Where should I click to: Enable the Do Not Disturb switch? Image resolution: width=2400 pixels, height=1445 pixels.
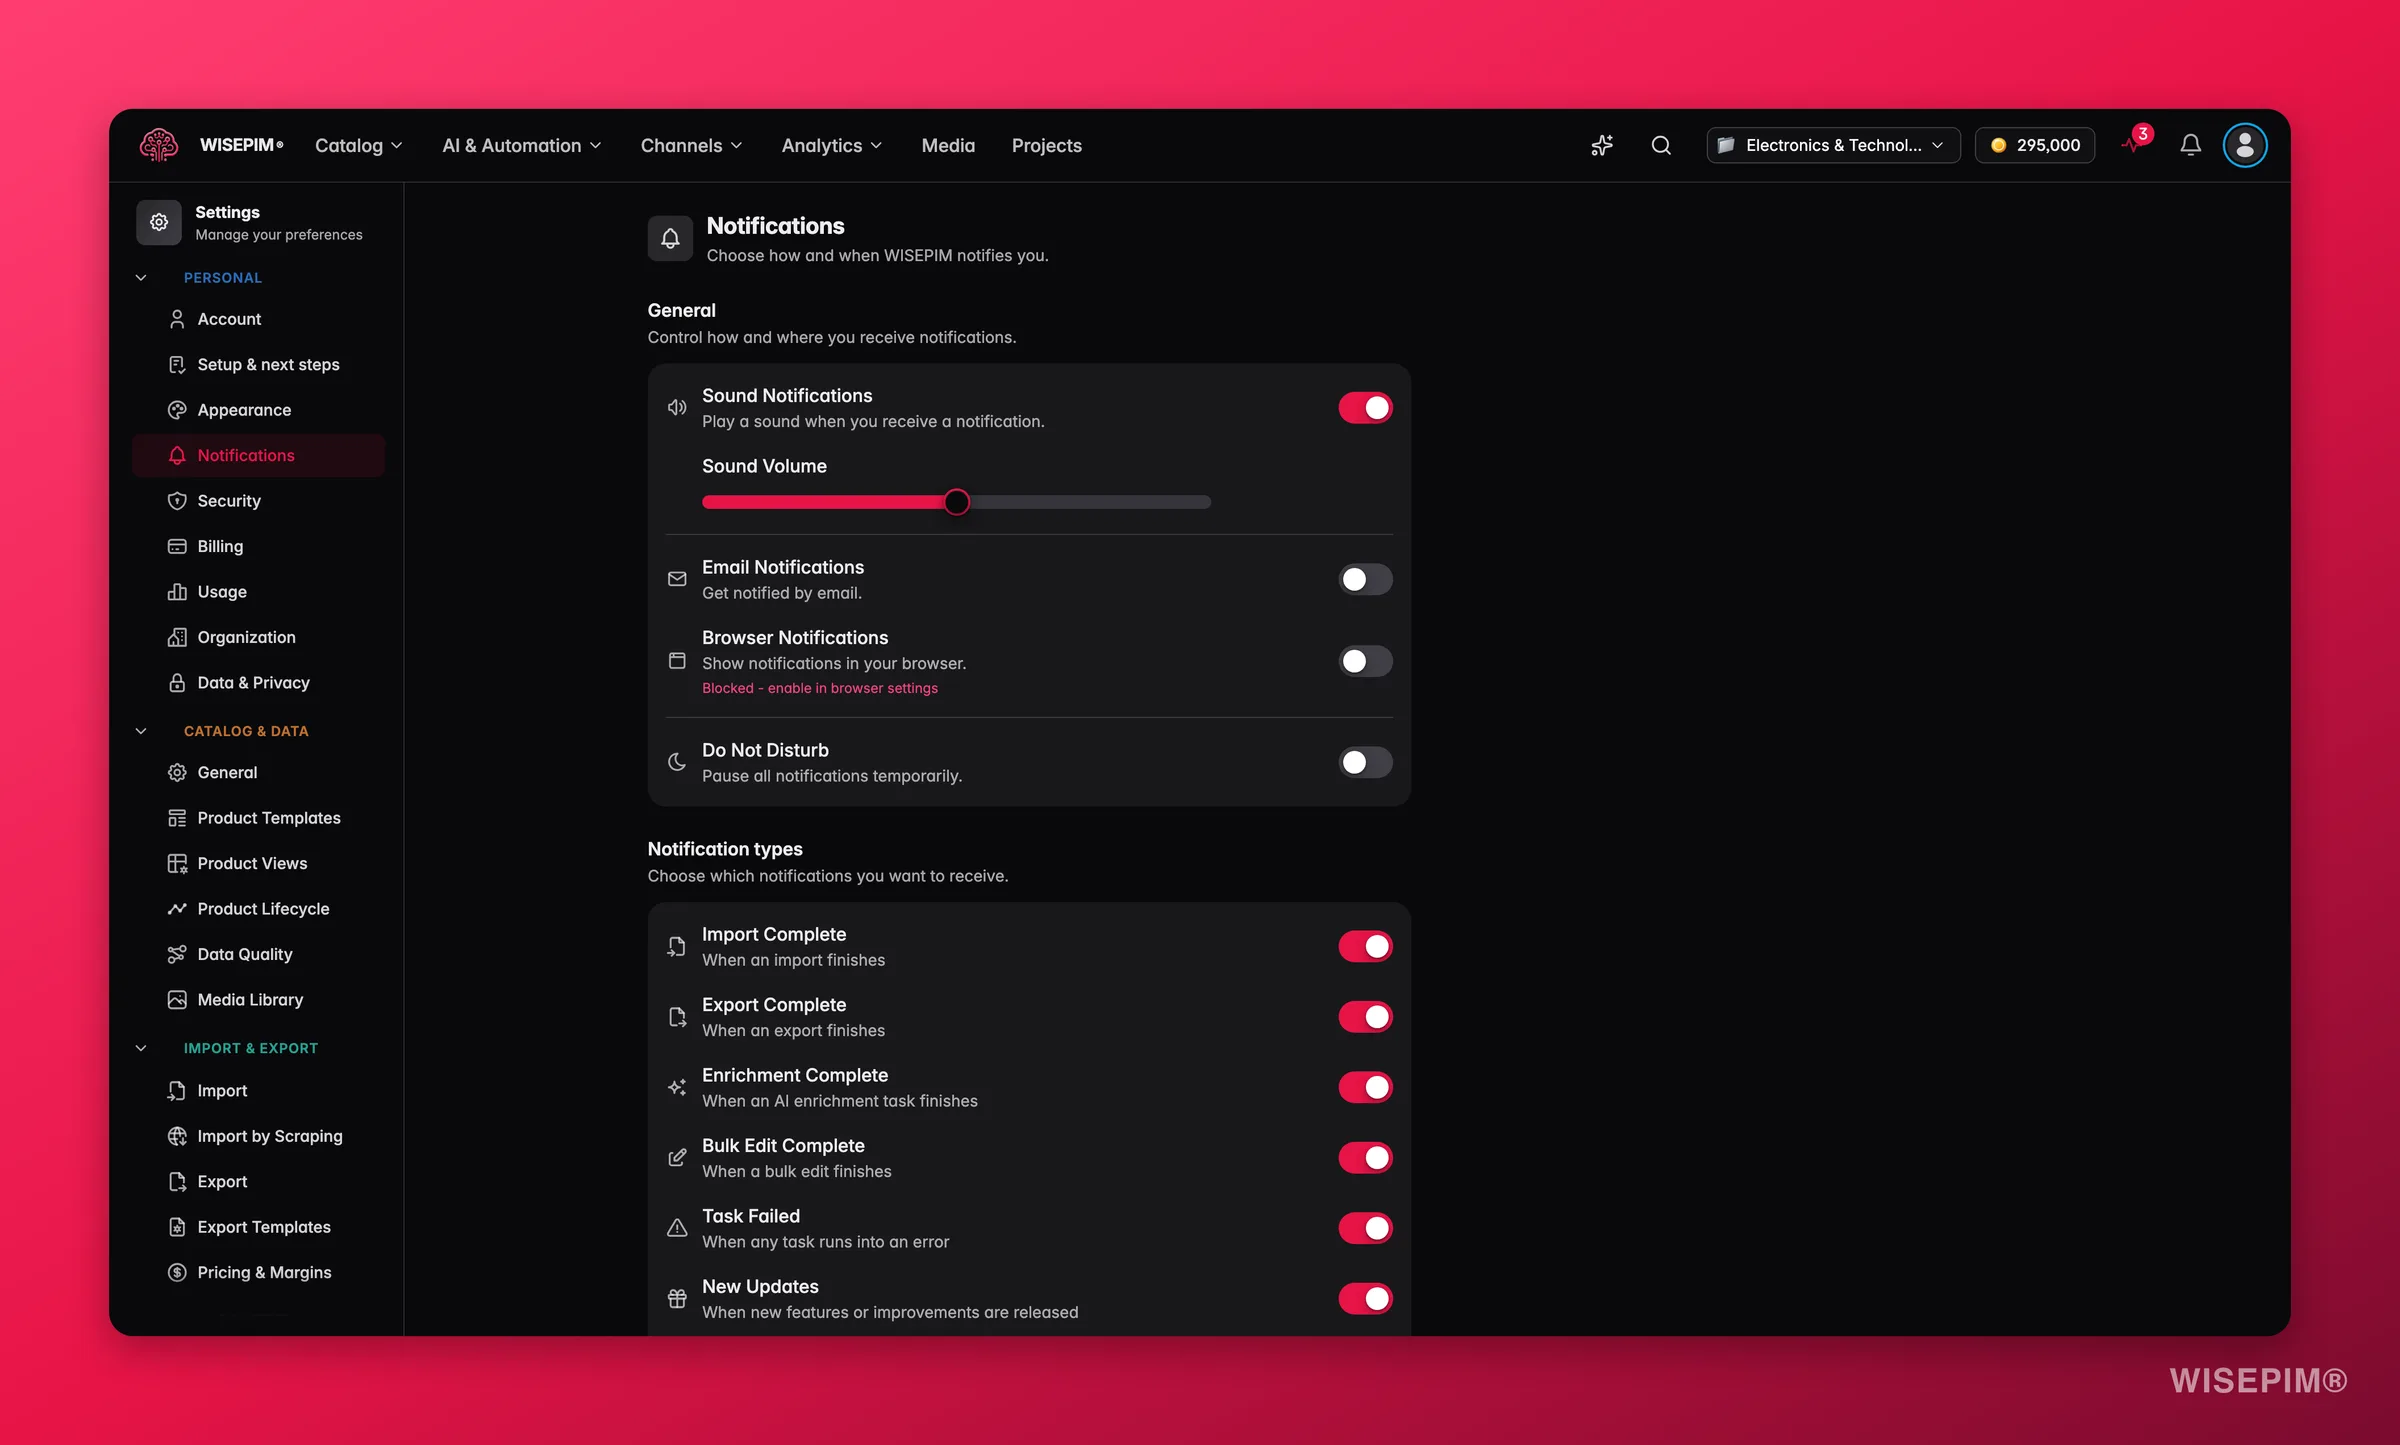coord(1365,762)
